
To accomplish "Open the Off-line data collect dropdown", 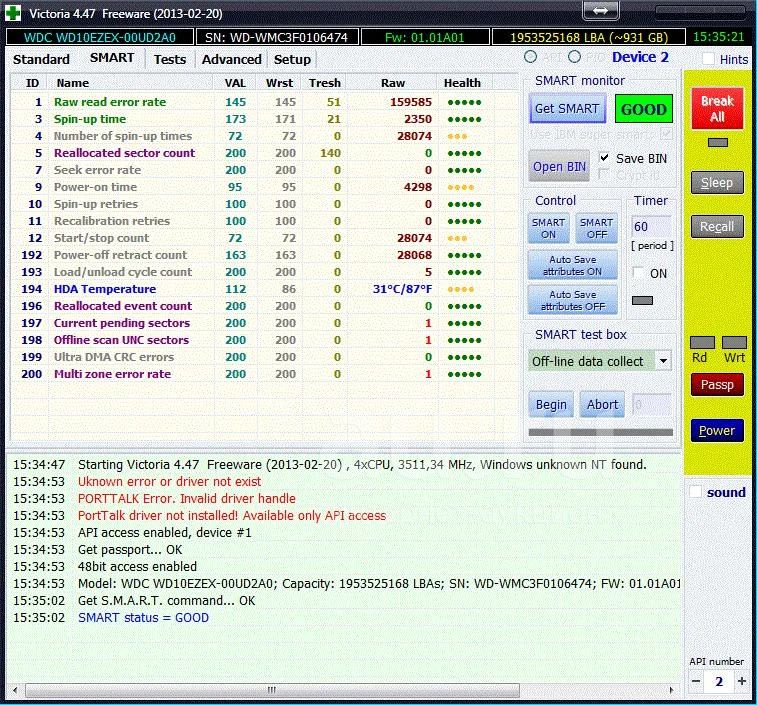I will (x=663, y=361).
